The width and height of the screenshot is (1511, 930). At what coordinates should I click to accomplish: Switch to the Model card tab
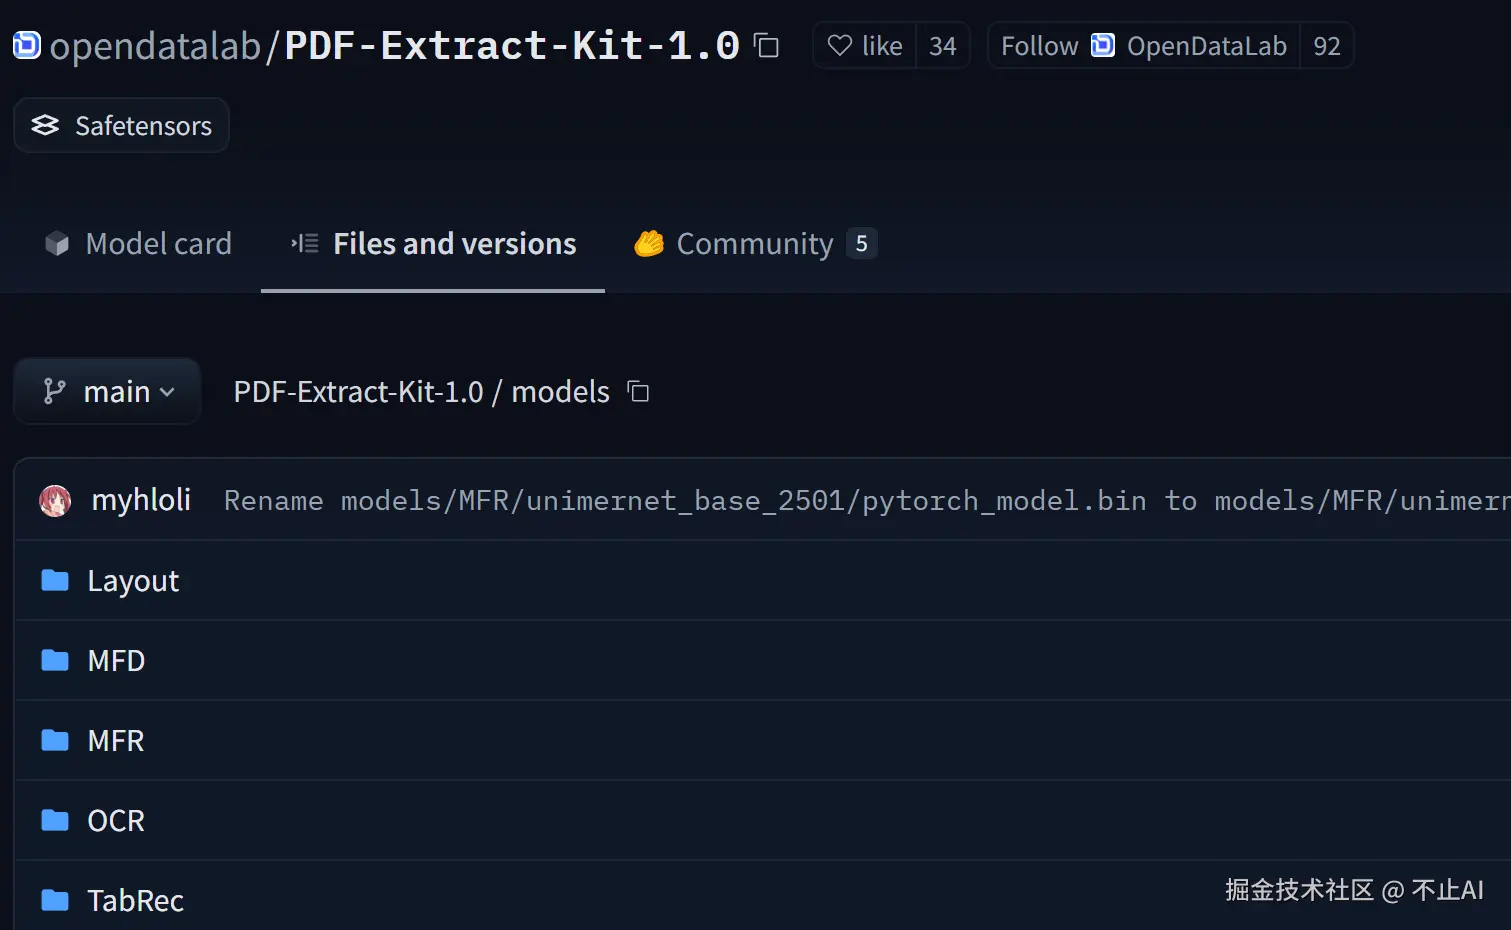[139, 244]
